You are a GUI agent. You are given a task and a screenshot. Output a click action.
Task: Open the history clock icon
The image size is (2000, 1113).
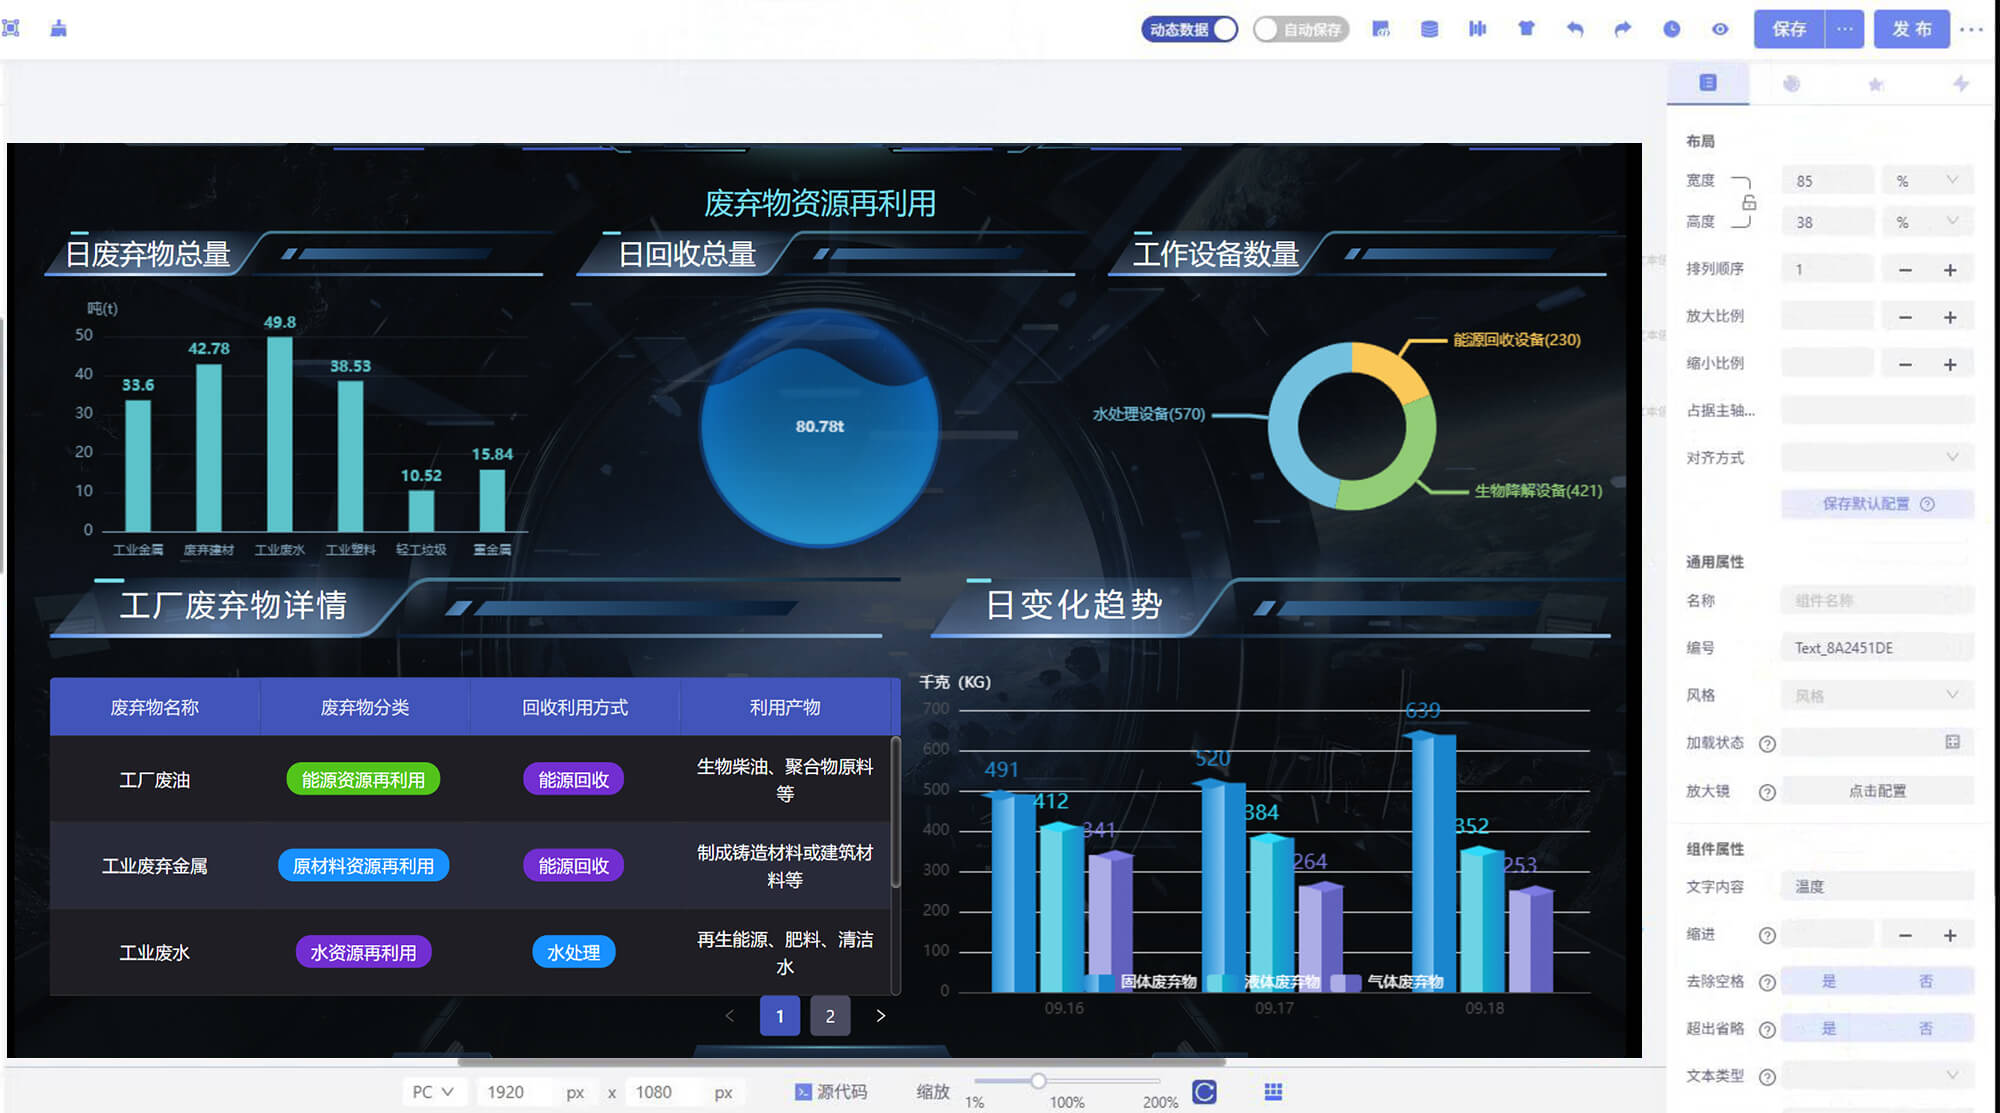(1671, 29)
